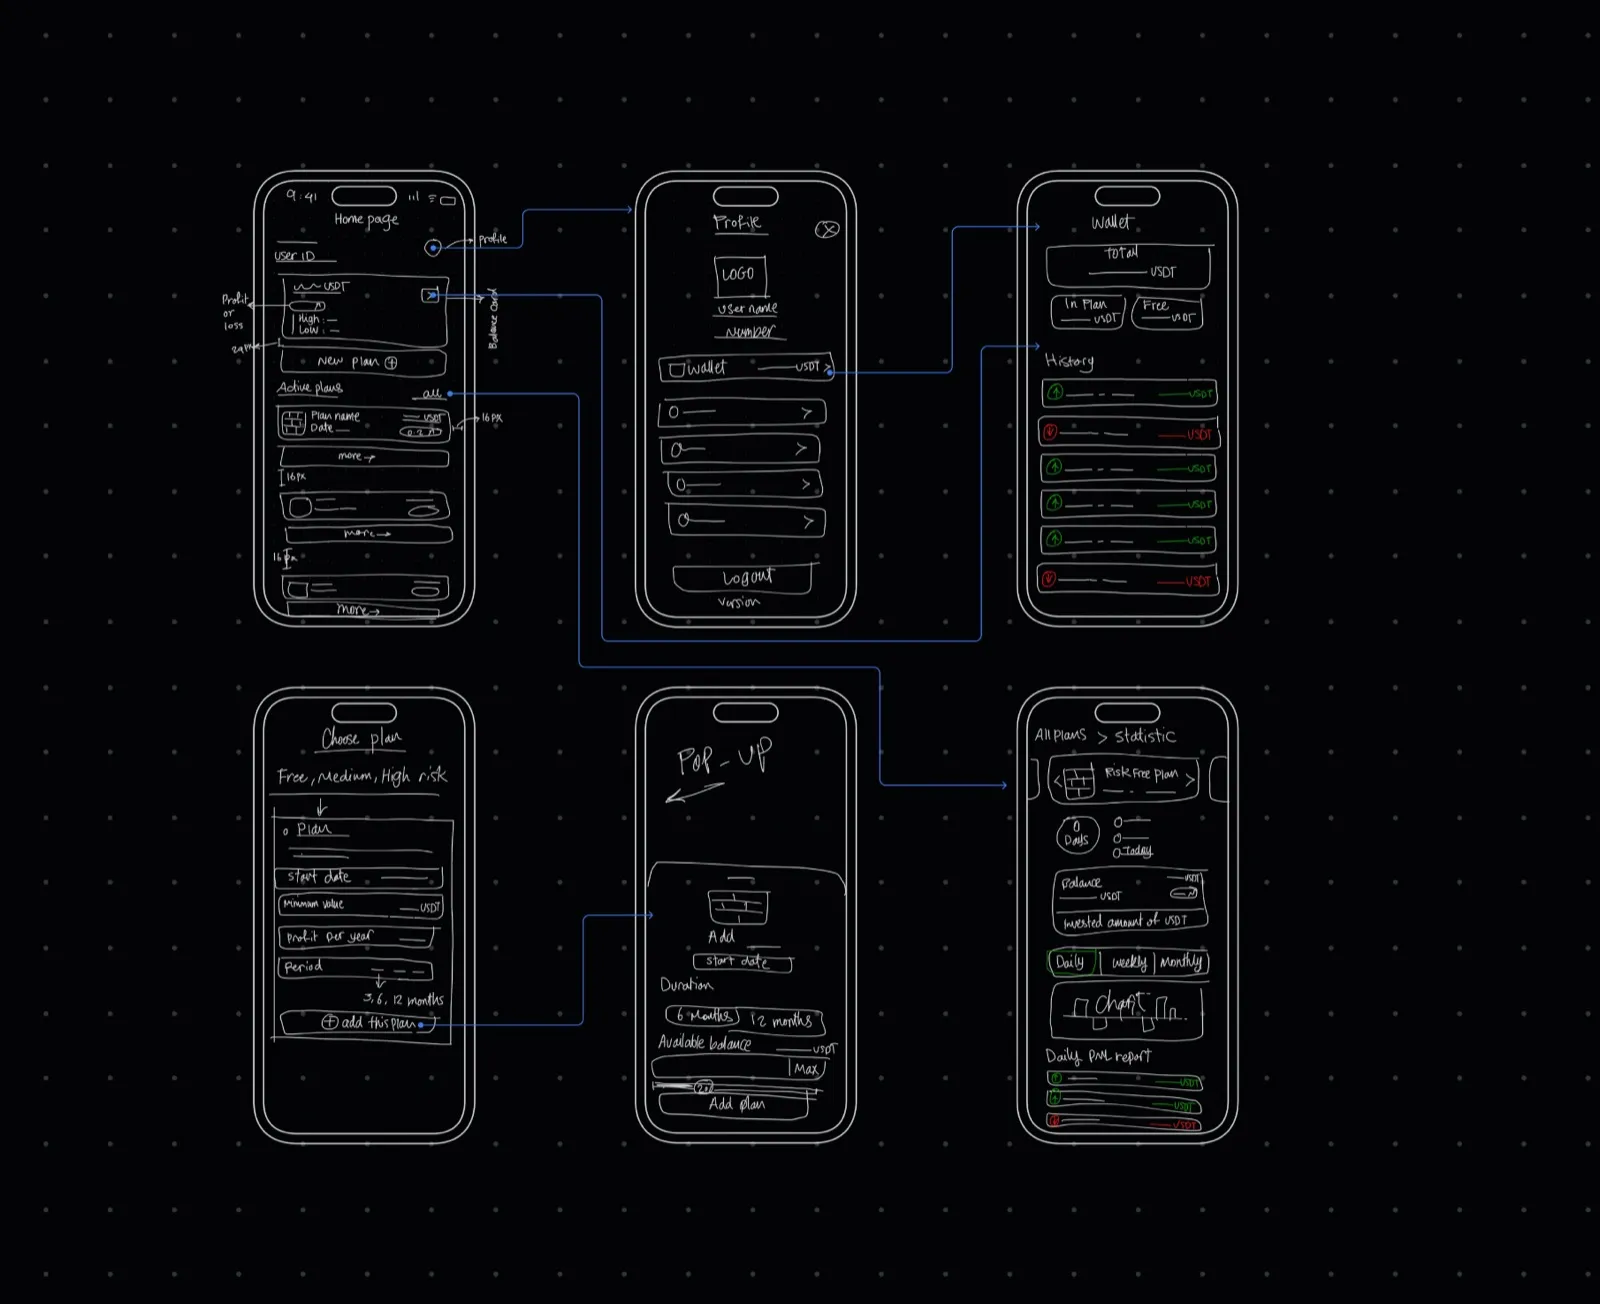This screenshot has width=1600, height=1304.
Task: Tap the '0 Days' circle
Action: coord(1077,833)
